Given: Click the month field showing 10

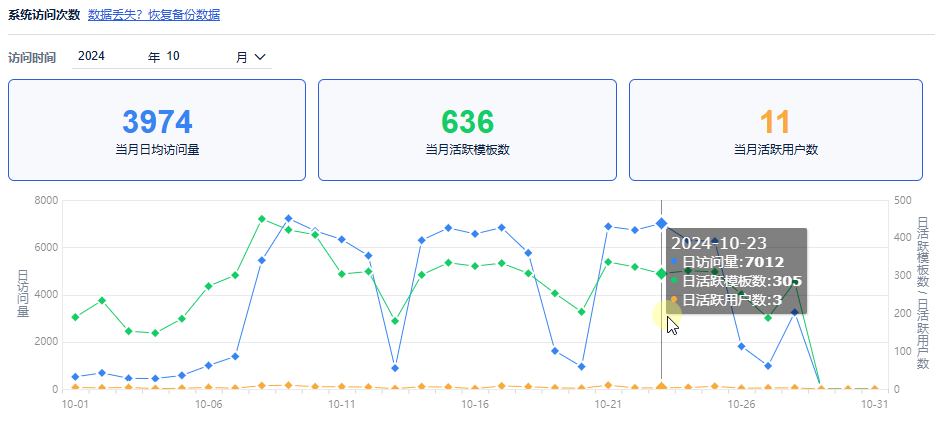Looking at the screenshot, I should click(195, 57).
